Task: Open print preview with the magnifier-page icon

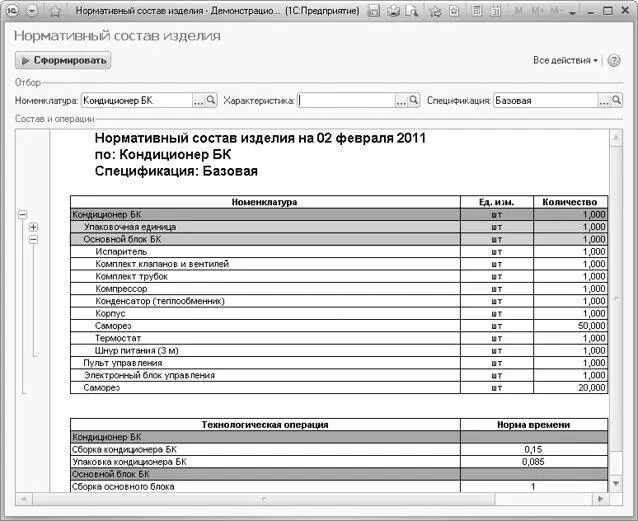Action: [412, 11]
